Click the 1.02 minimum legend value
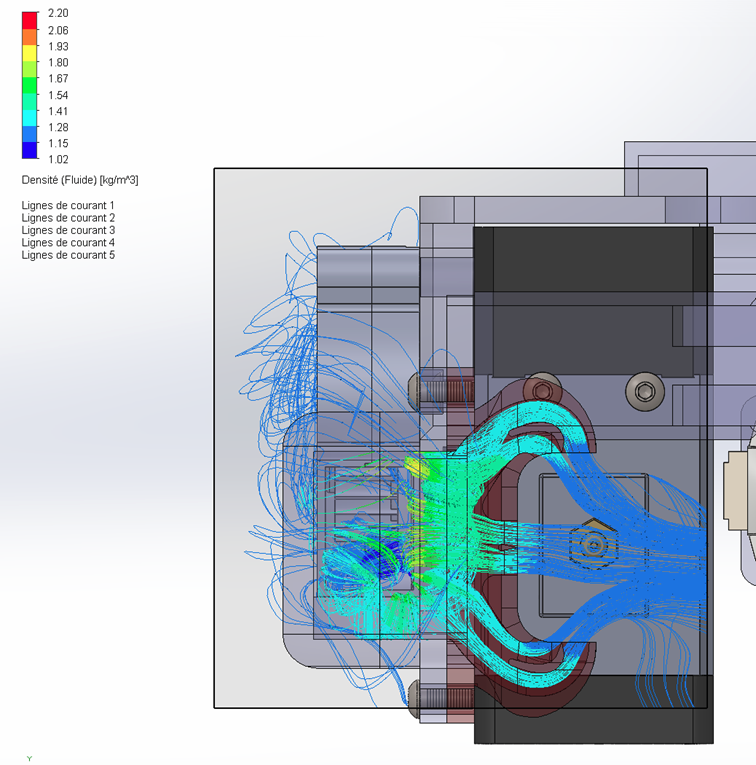The image size is (756, 765). coord(58,160)
